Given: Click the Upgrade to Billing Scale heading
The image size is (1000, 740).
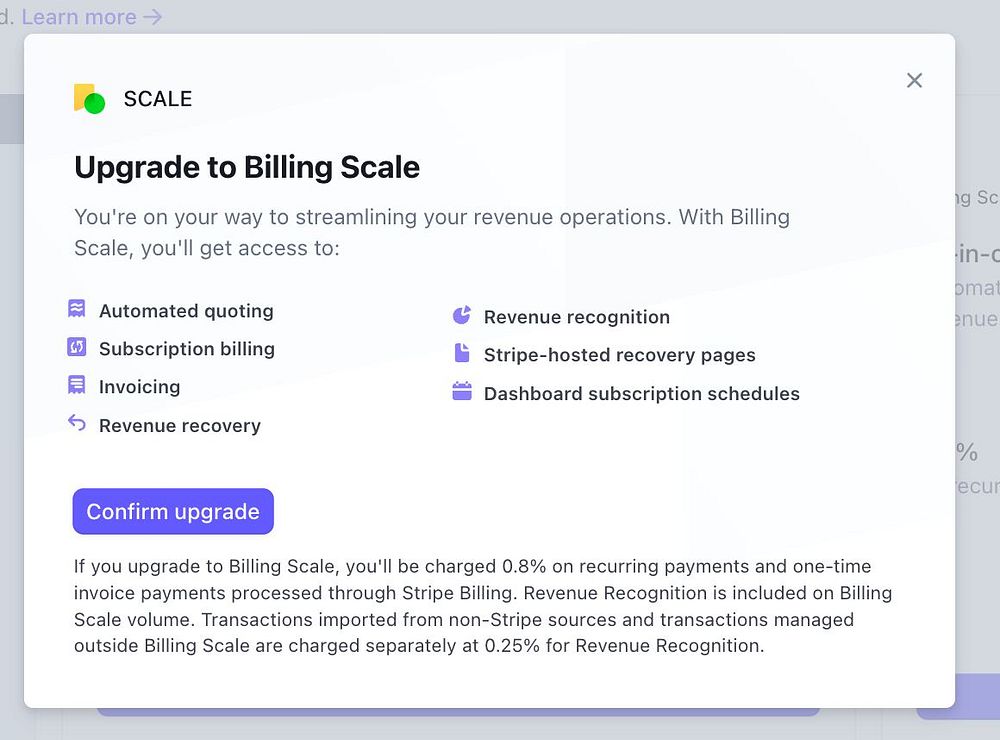Looking at the screenshot, I should coord(247,167).
